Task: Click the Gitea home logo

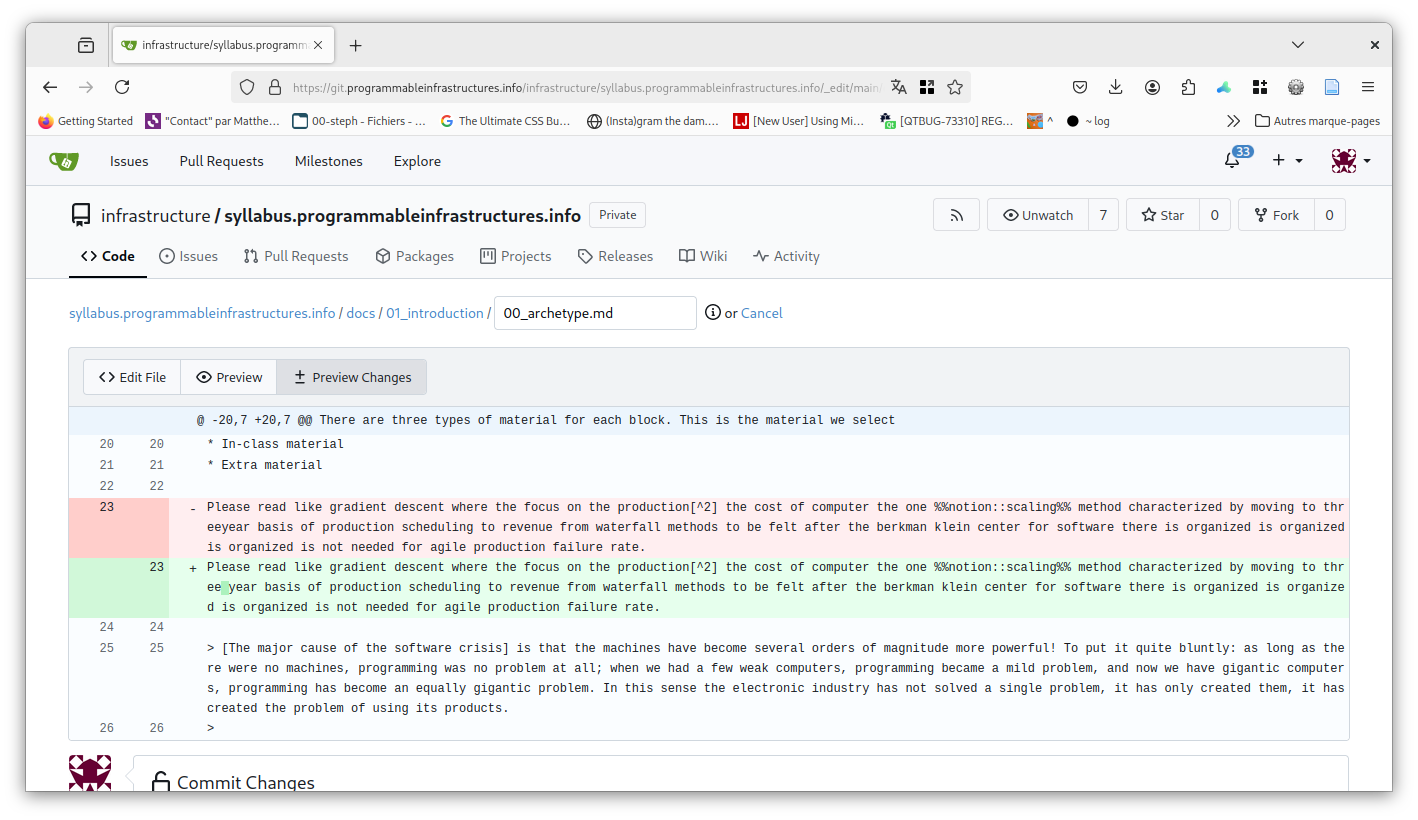Action: (x=64, y=161)
